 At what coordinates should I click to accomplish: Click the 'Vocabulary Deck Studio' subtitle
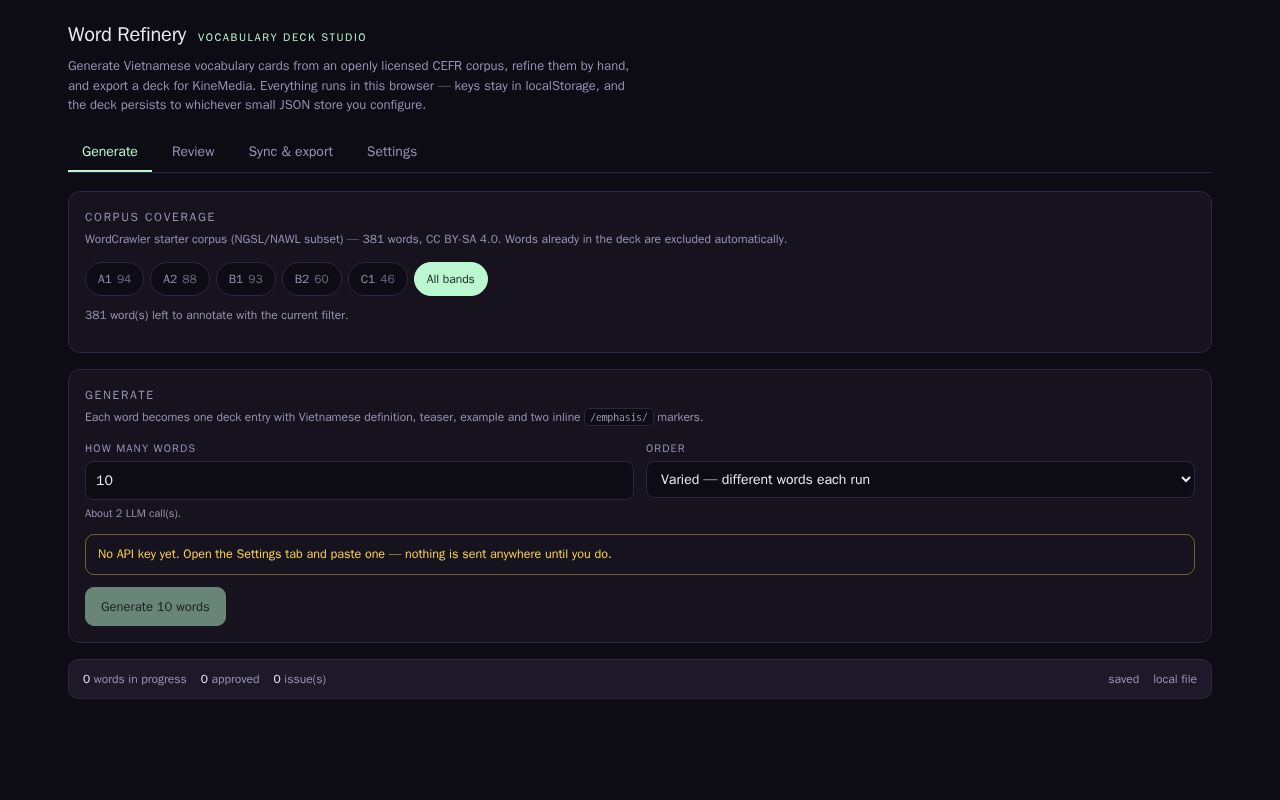(x=282, y=38)
